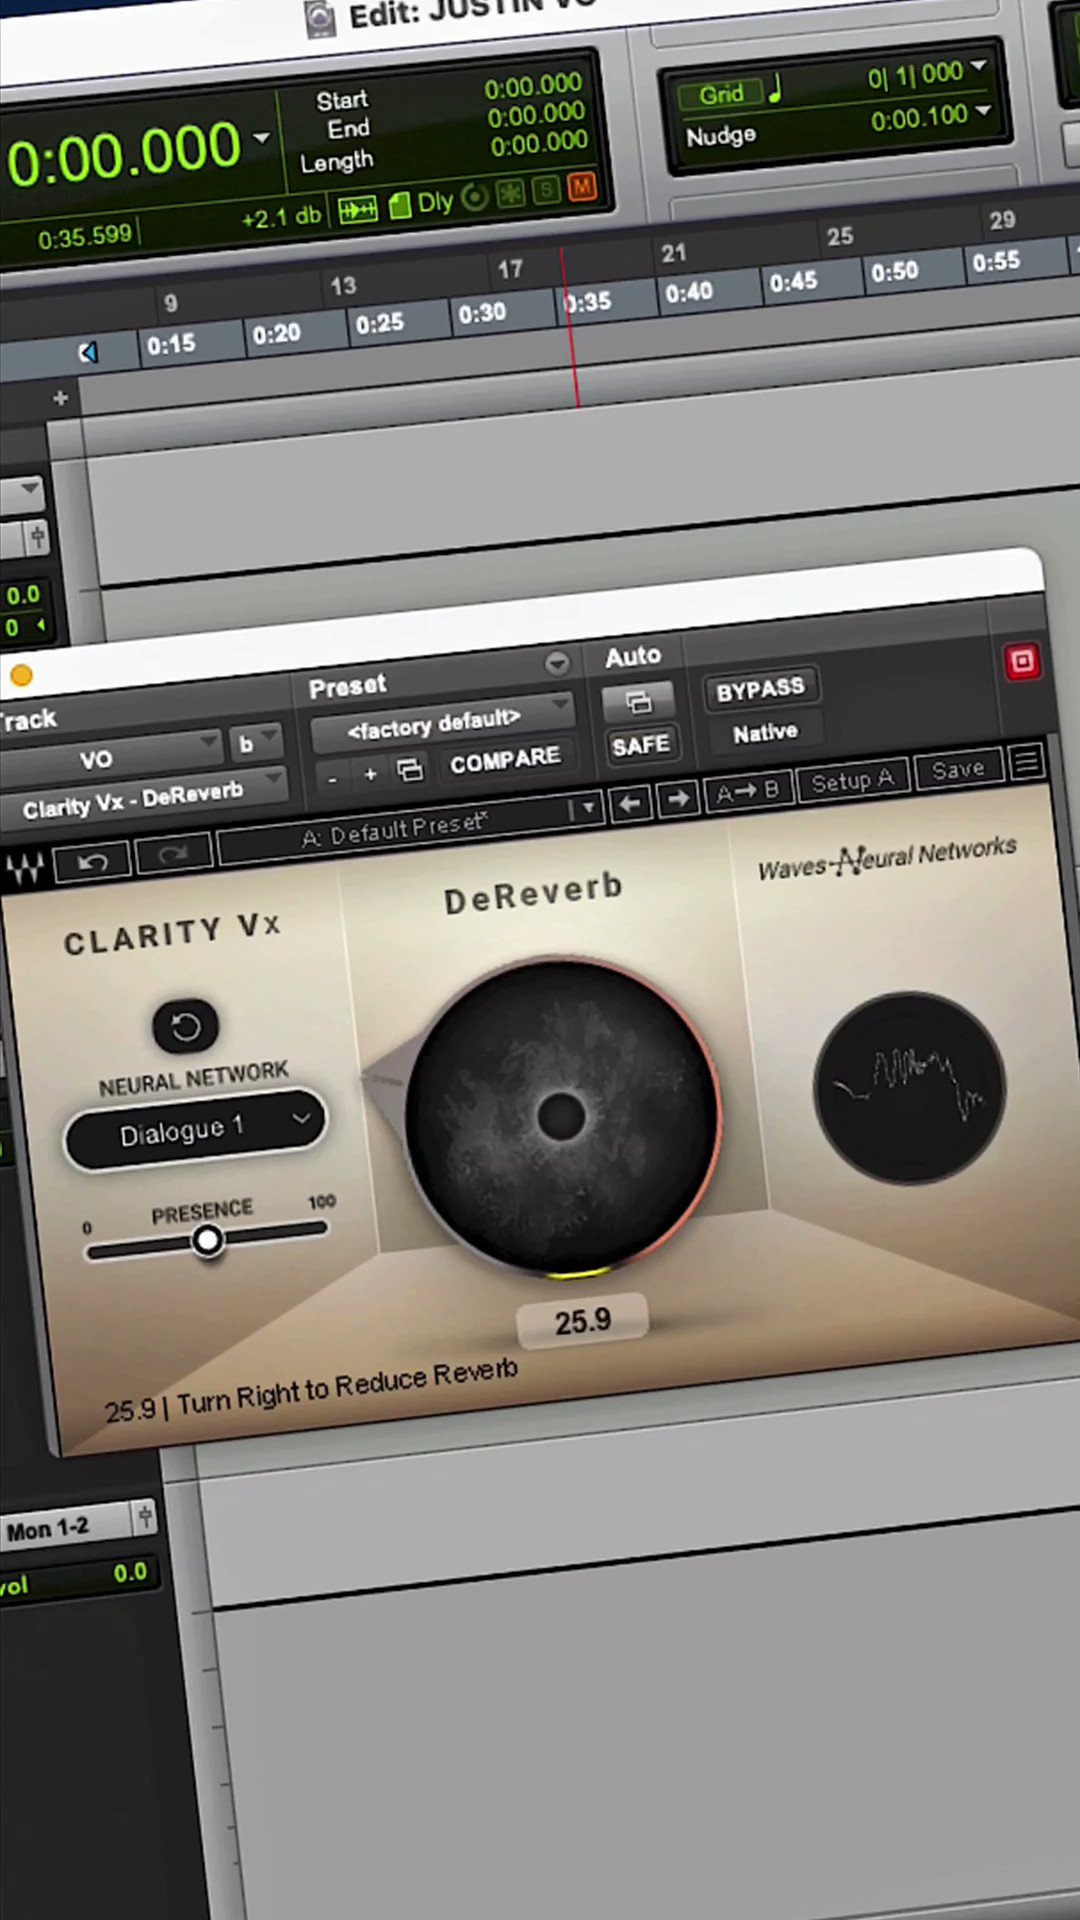The image size is (1080, 1920).
Task: Open the main counter format arrow
Action: coord(262,136)
